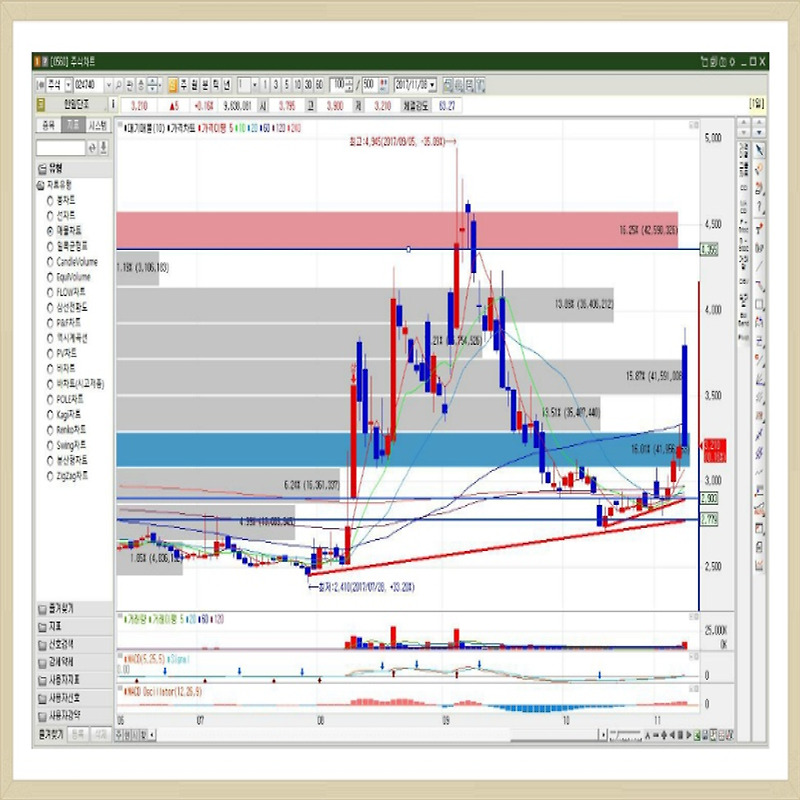Click the download arrow icon beside search box
Image resolution: width=800 pixels, height=800 pixels.
point(103,148)
